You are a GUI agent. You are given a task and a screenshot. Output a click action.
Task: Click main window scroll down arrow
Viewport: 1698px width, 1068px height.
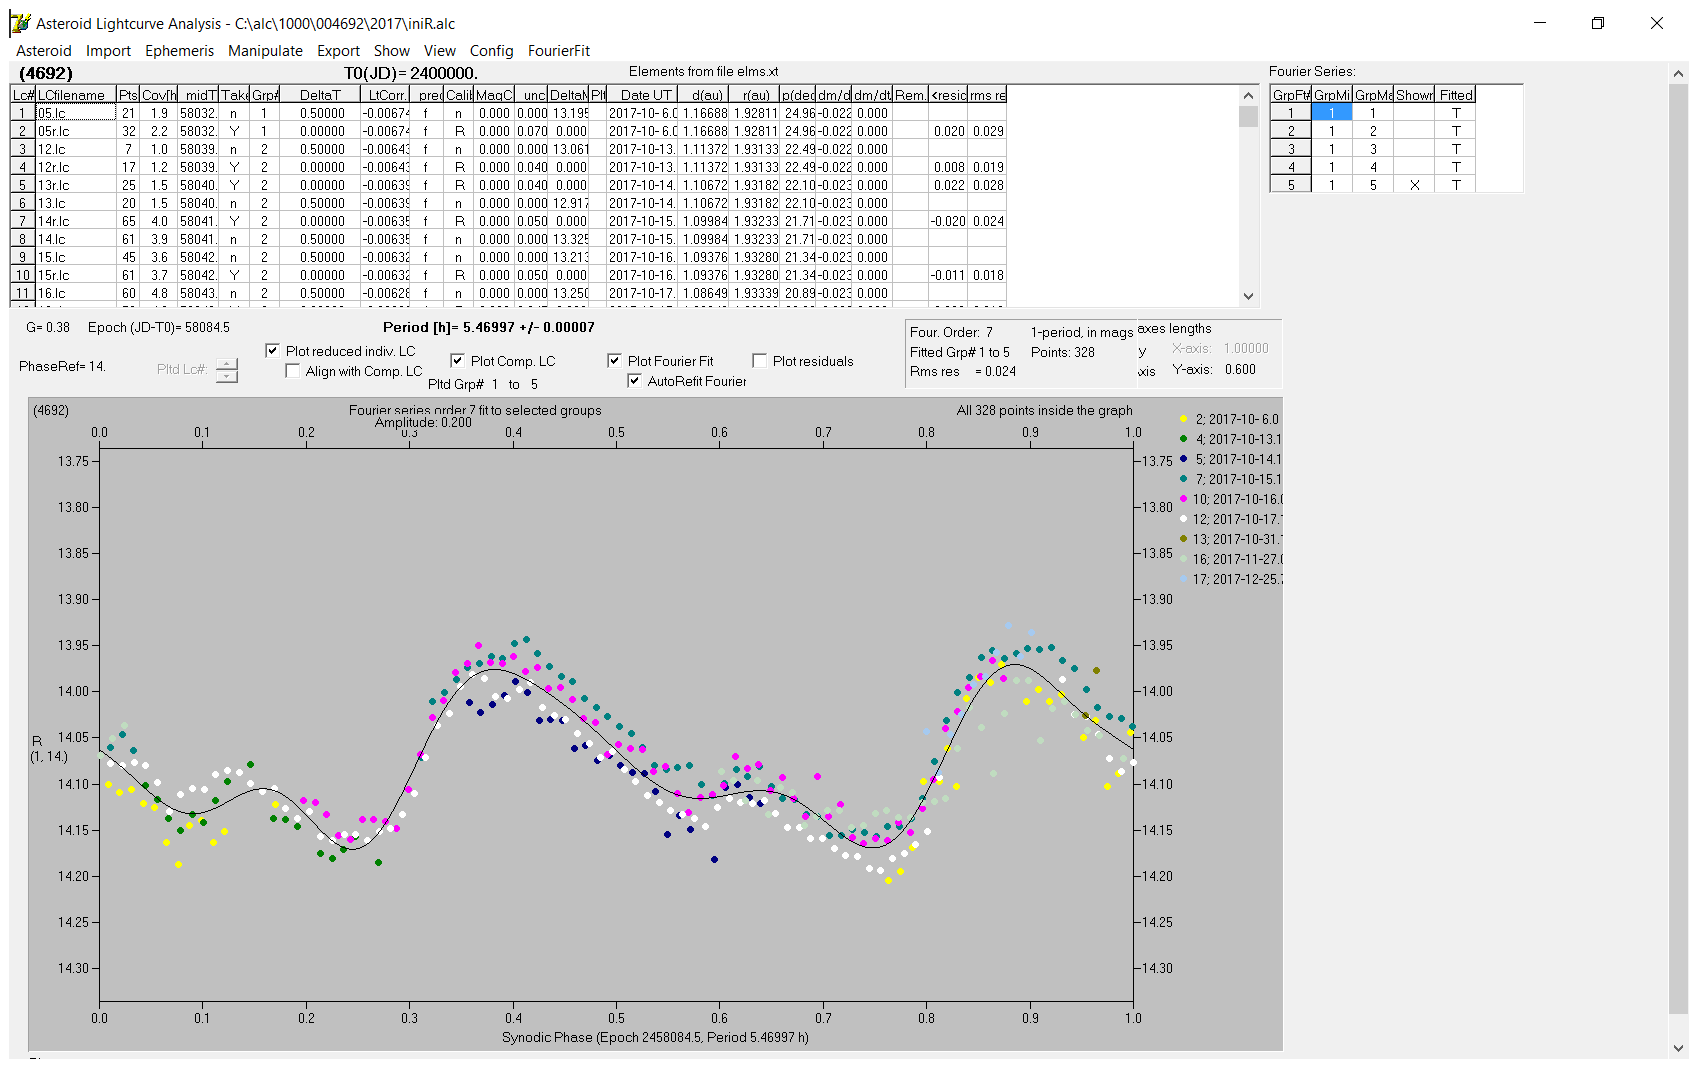pyautogui.click(x=1678, y=1048)
